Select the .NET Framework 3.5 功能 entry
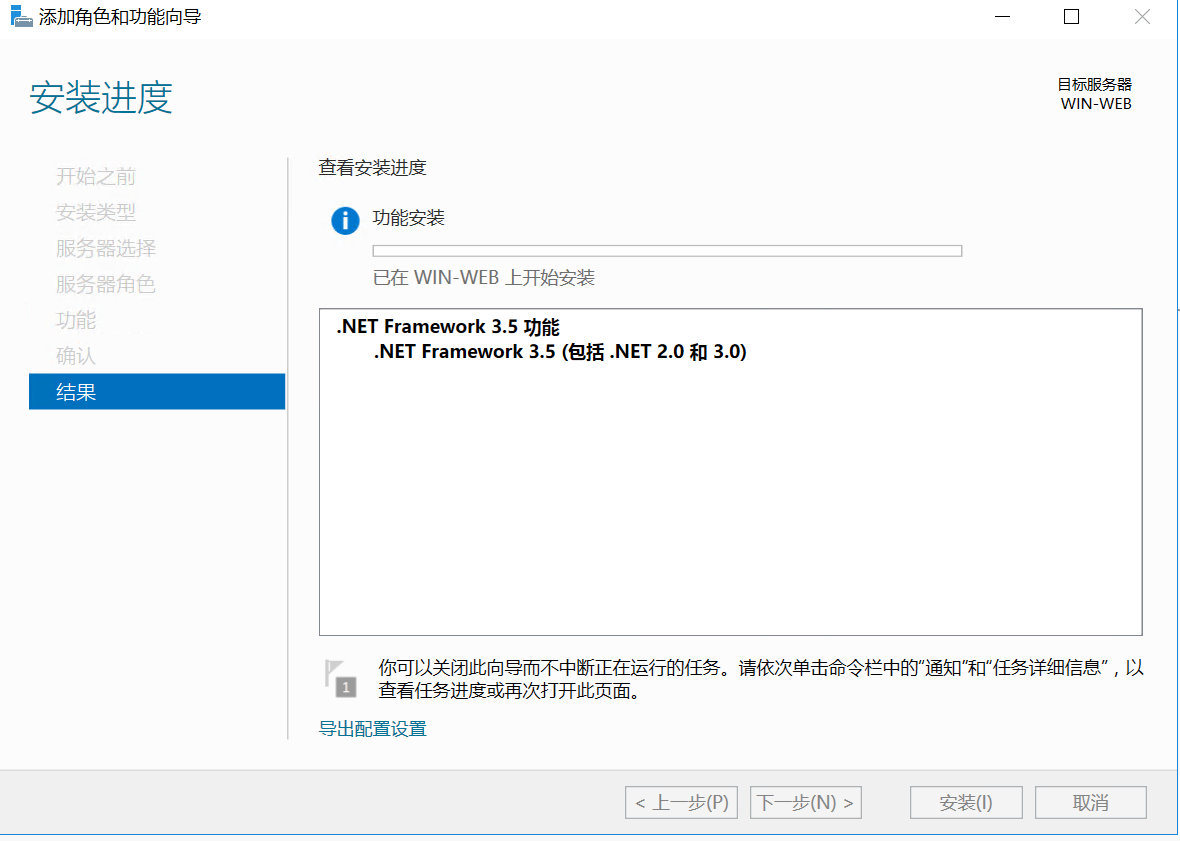 point(447,327)
